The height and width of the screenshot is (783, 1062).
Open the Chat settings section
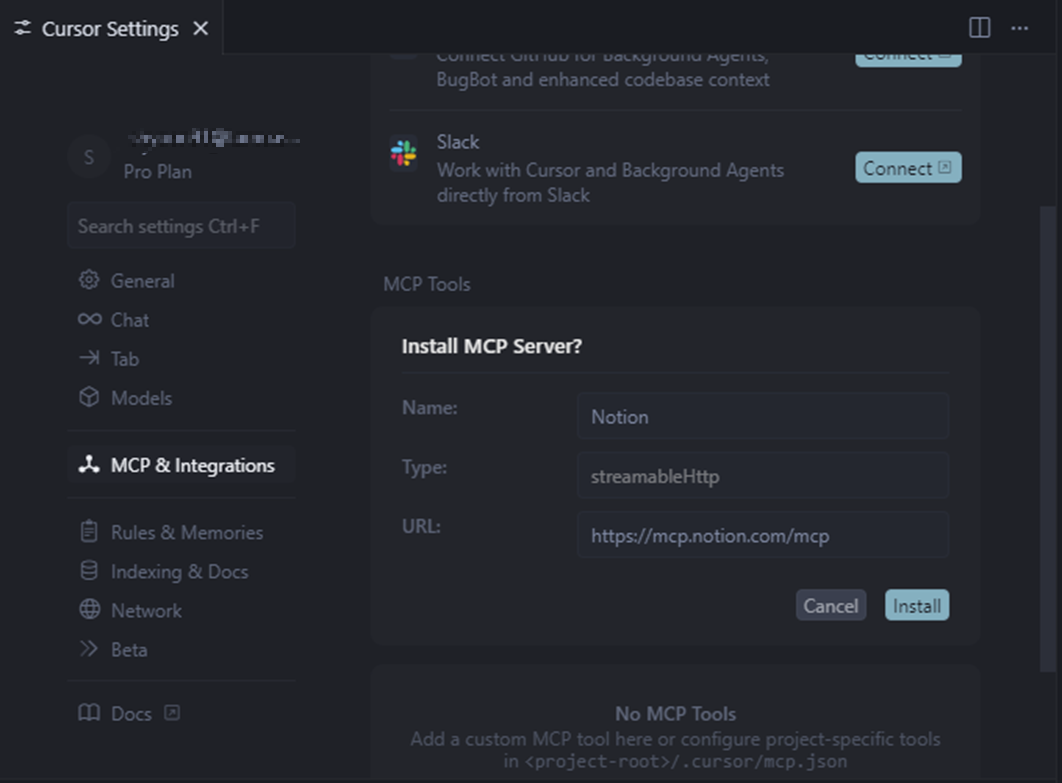tap(127, 320)
